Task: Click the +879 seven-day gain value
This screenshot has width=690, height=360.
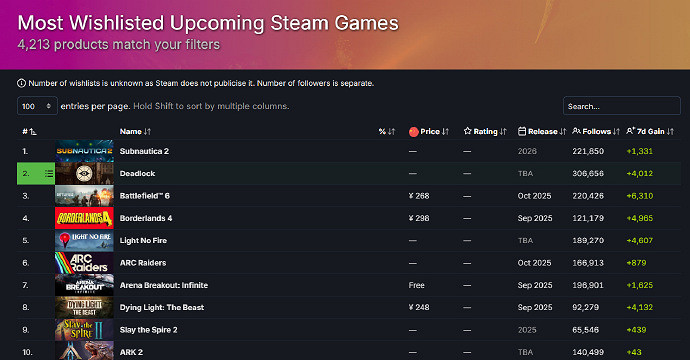Action: pos(636,263)
